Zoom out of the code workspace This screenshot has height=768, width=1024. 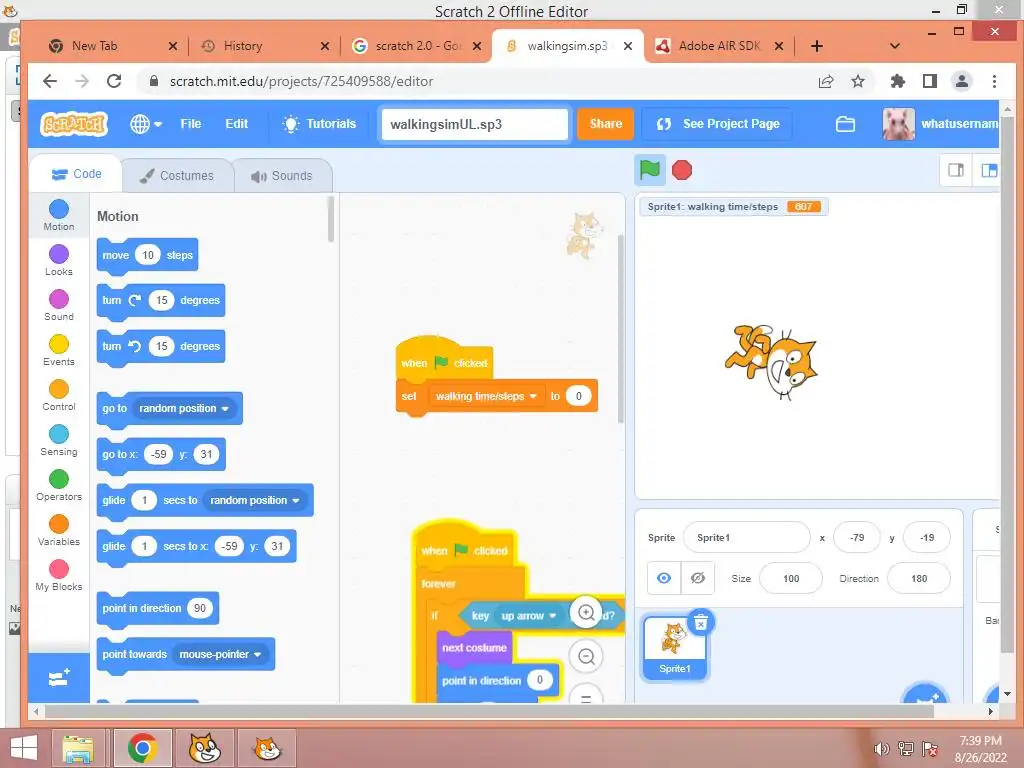coord(586,656)
